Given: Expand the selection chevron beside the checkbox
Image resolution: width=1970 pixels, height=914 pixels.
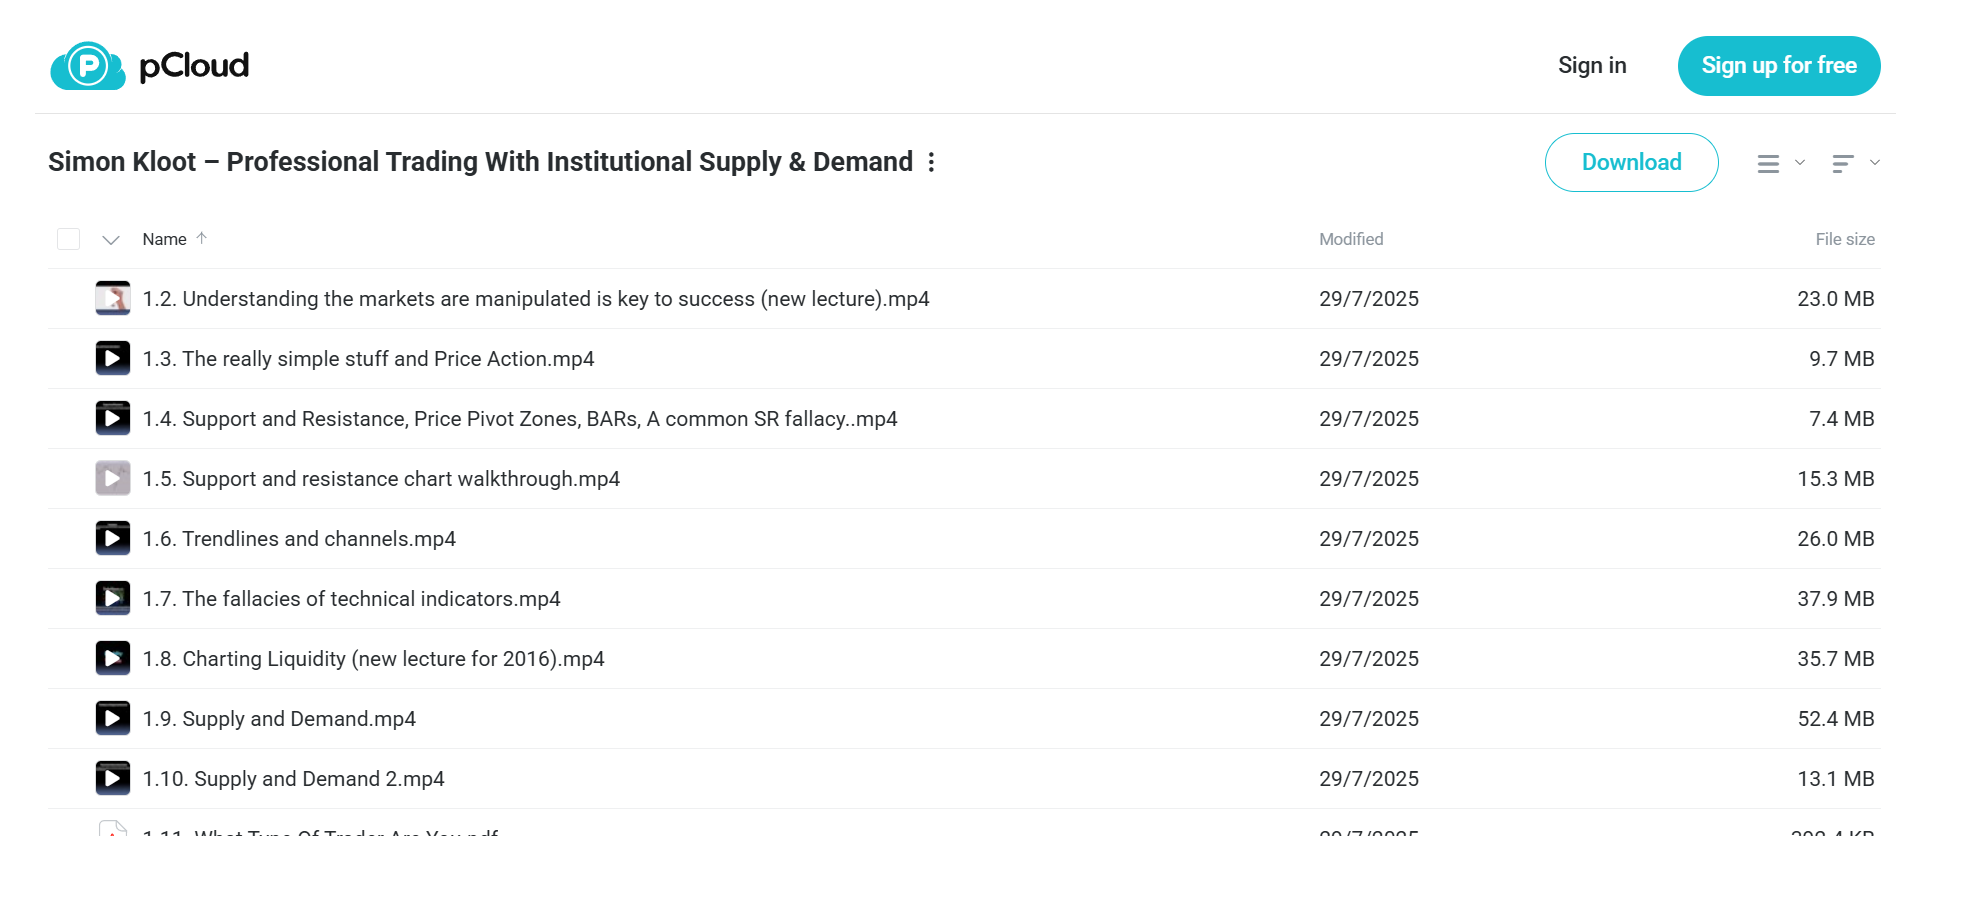Looking at the screenshot, I should (111, 240).
